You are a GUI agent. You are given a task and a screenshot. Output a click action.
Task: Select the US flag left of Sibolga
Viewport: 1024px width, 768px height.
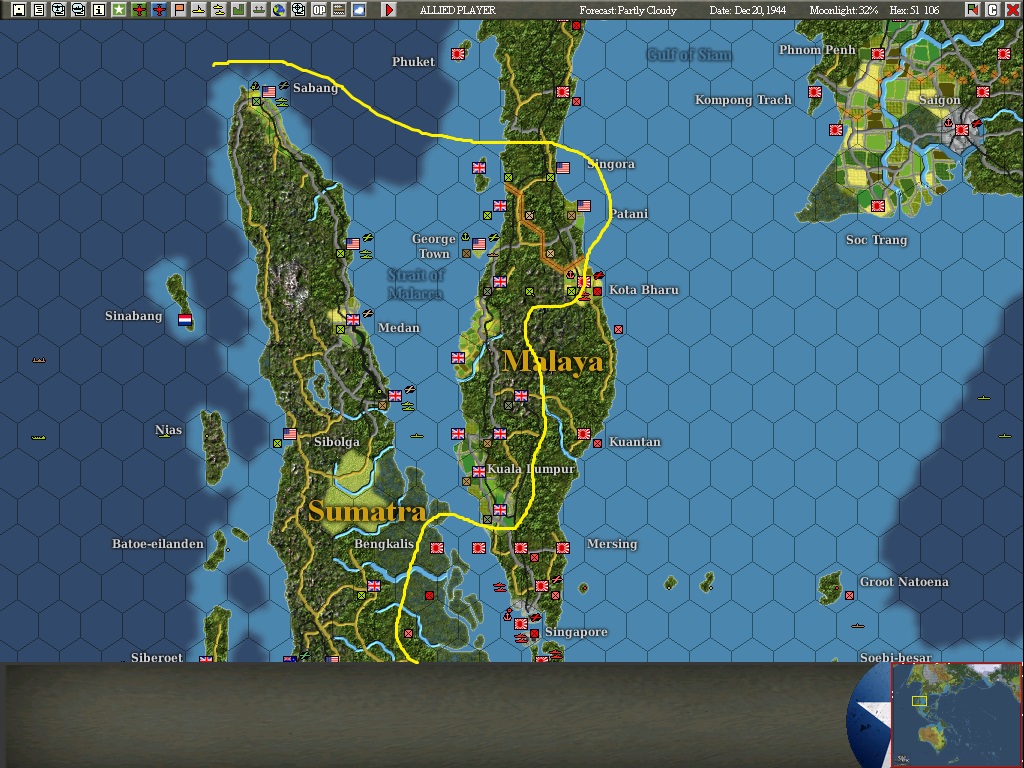290,434
